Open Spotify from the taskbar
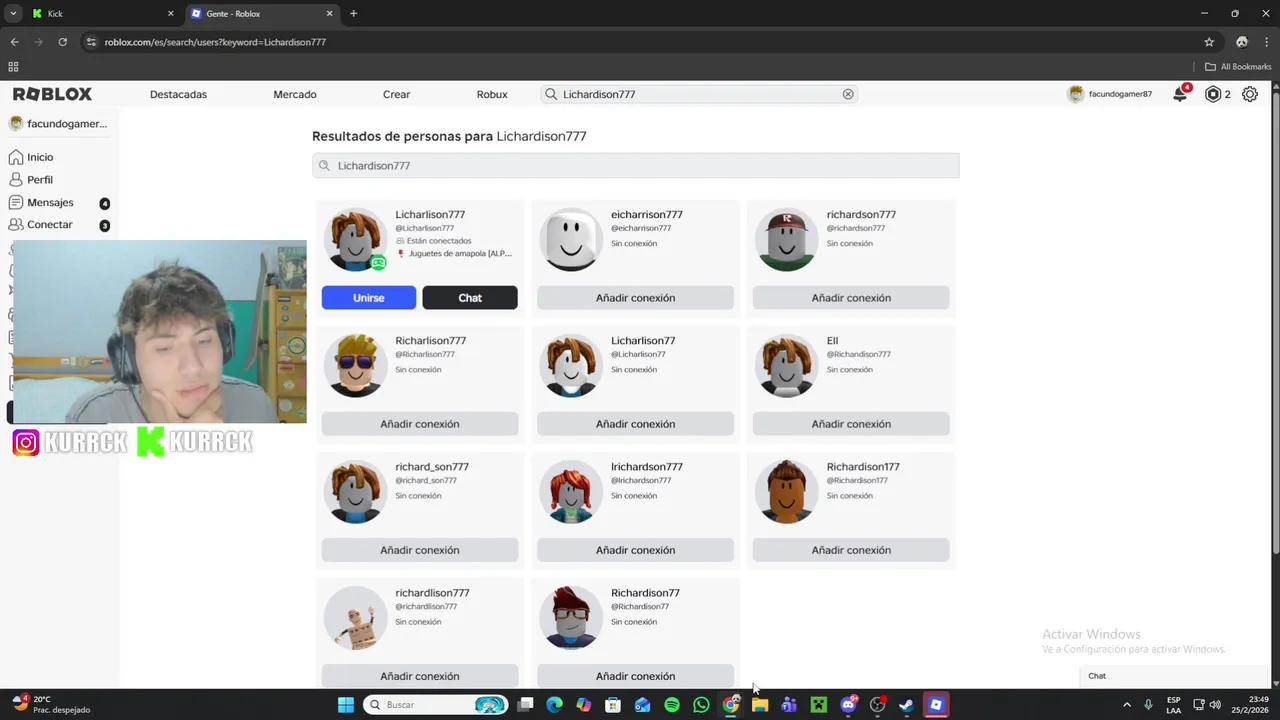Image resolution: width=1280 pixels, height=720 pixels. pyautogui.click(x=672, y=705)
